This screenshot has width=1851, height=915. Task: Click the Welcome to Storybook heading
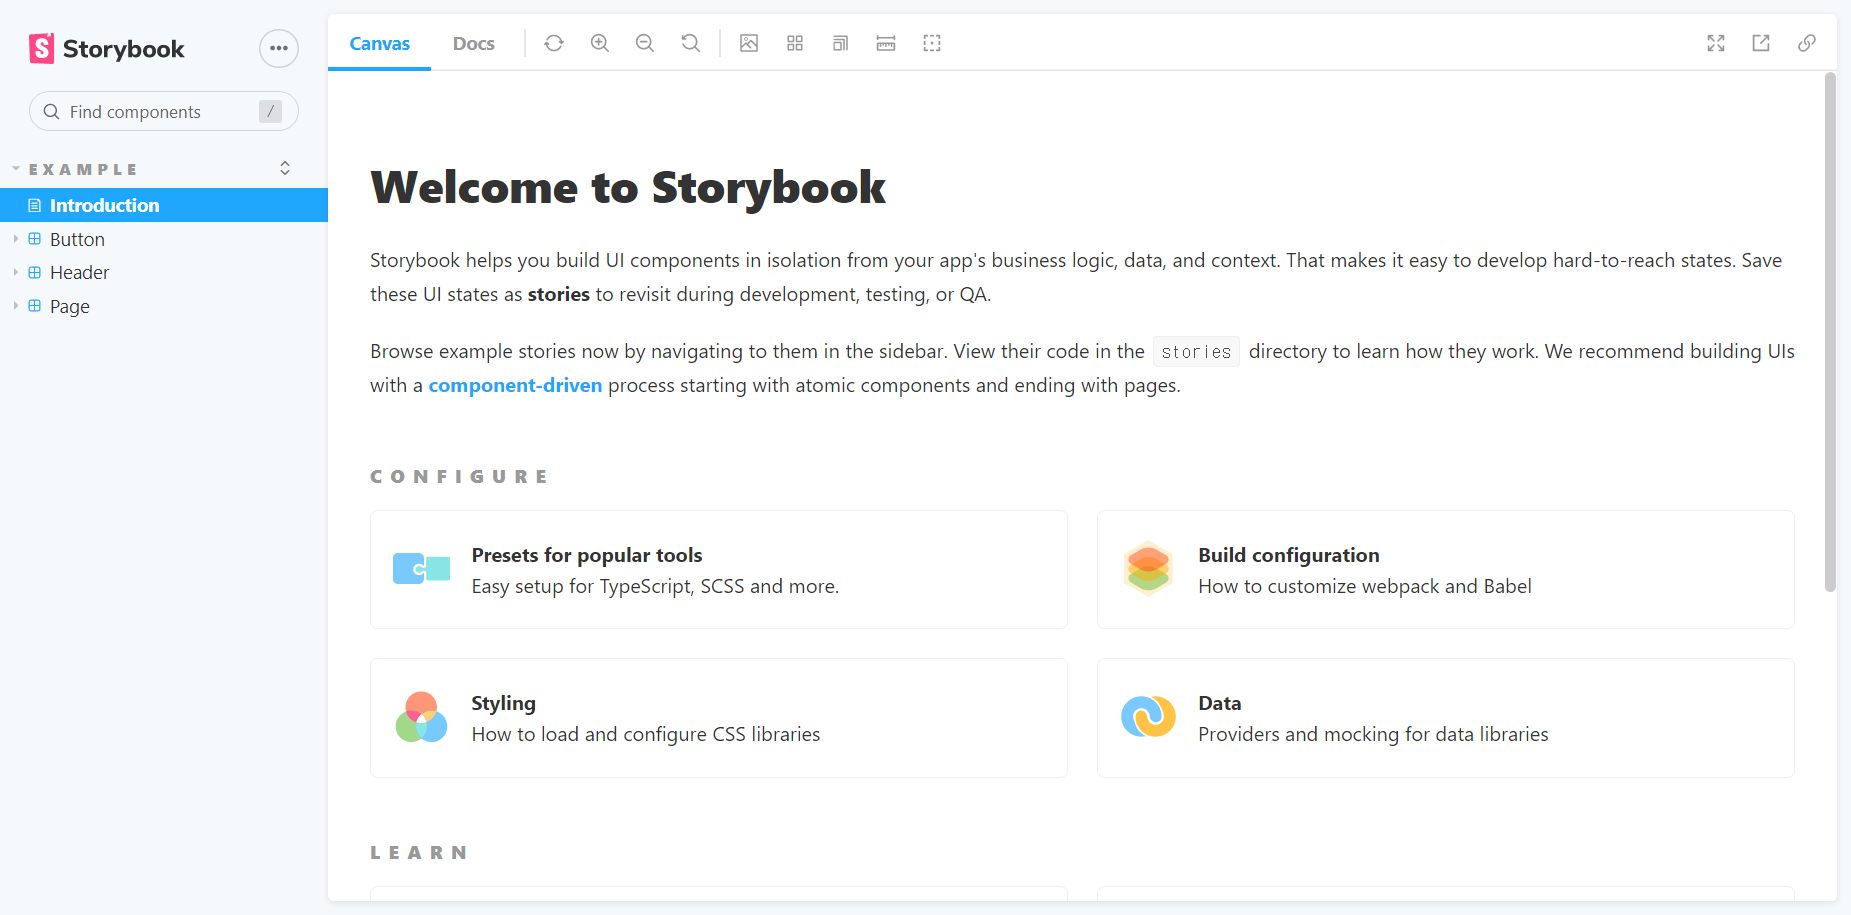[x=628, y=187]
